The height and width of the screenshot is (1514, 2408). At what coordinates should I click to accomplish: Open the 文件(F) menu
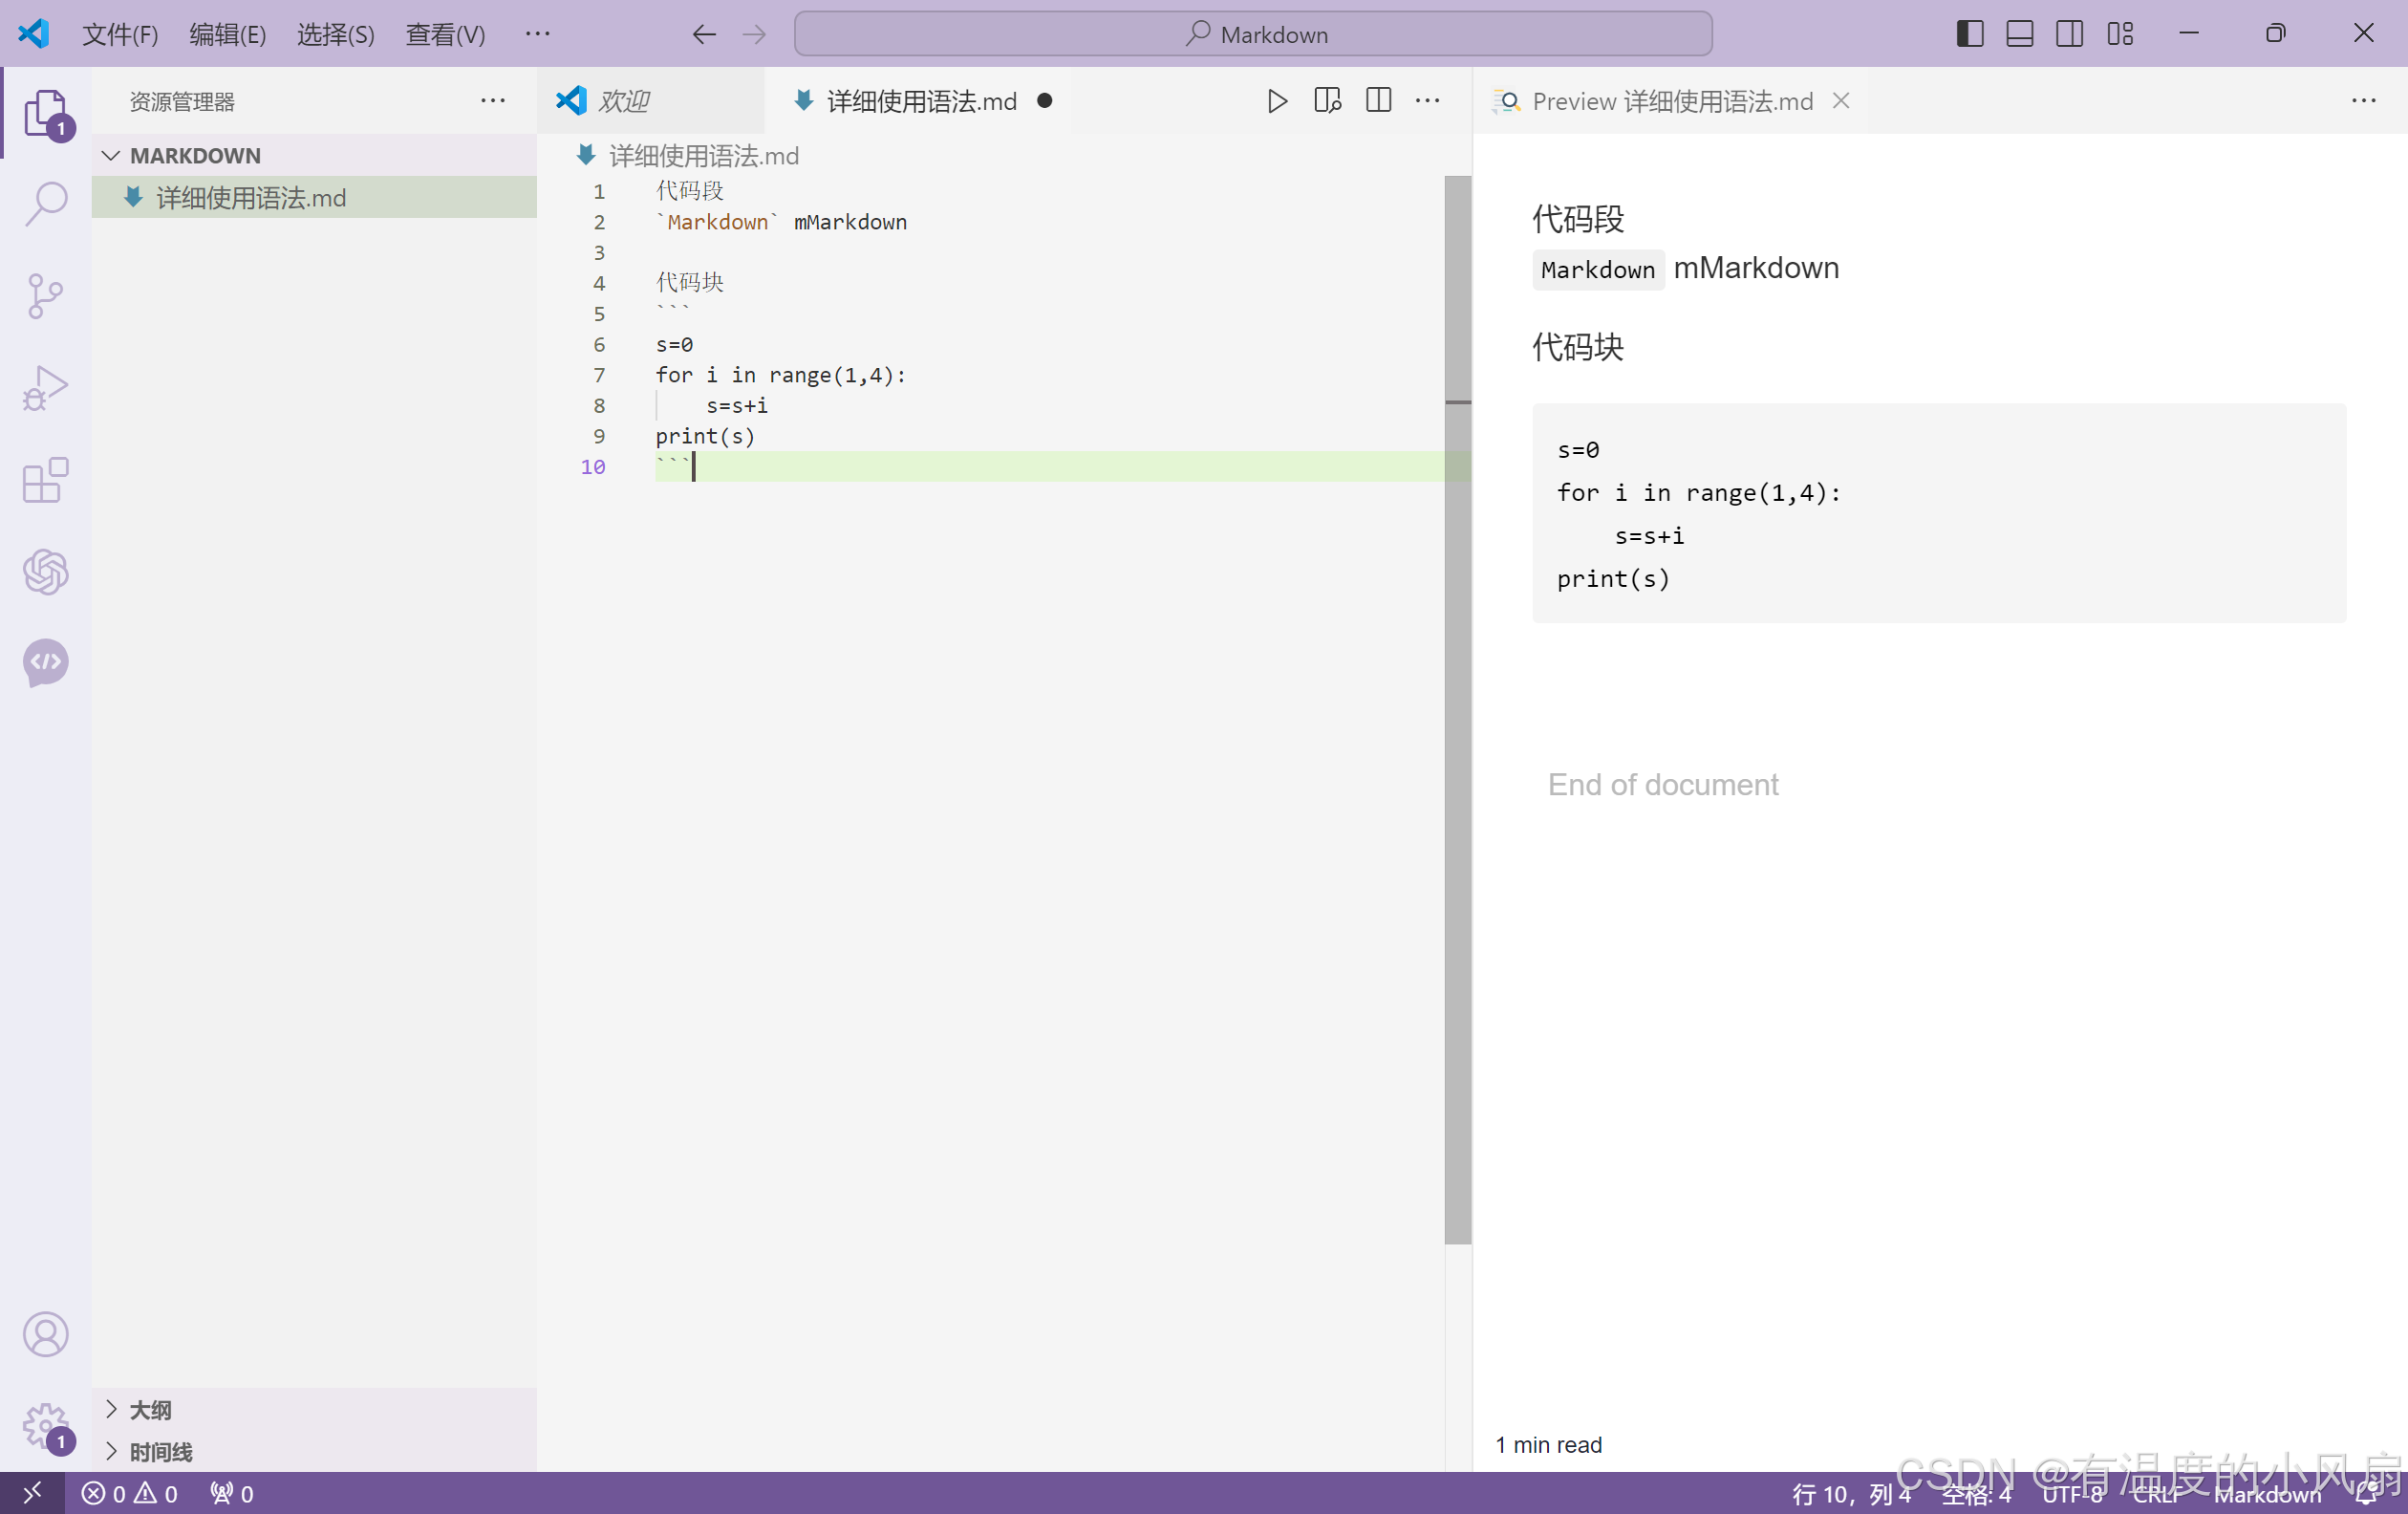[x=120, y=34]
